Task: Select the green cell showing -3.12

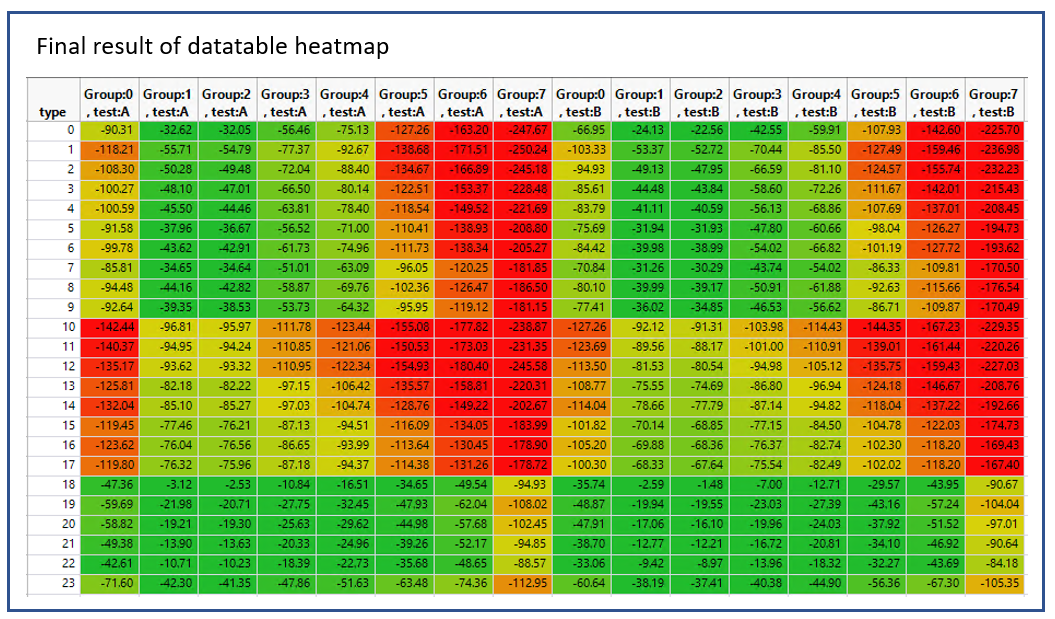Action: [x=169, y=483]
